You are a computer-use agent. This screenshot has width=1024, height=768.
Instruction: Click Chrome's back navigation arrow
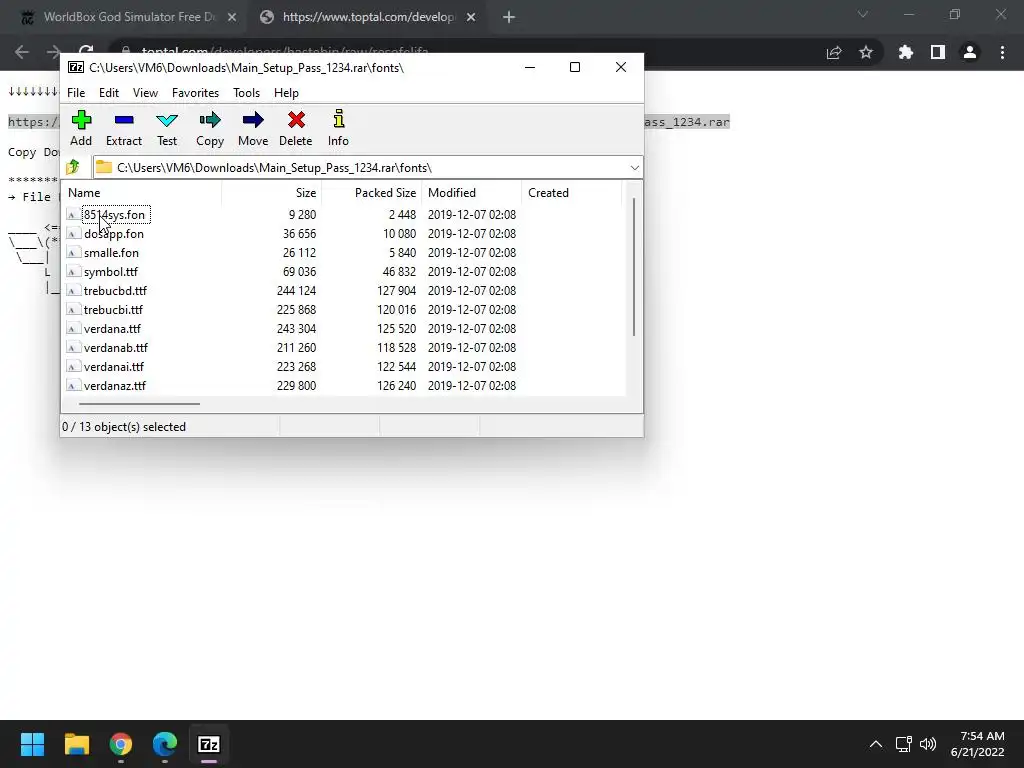click(x=22, y=52)
